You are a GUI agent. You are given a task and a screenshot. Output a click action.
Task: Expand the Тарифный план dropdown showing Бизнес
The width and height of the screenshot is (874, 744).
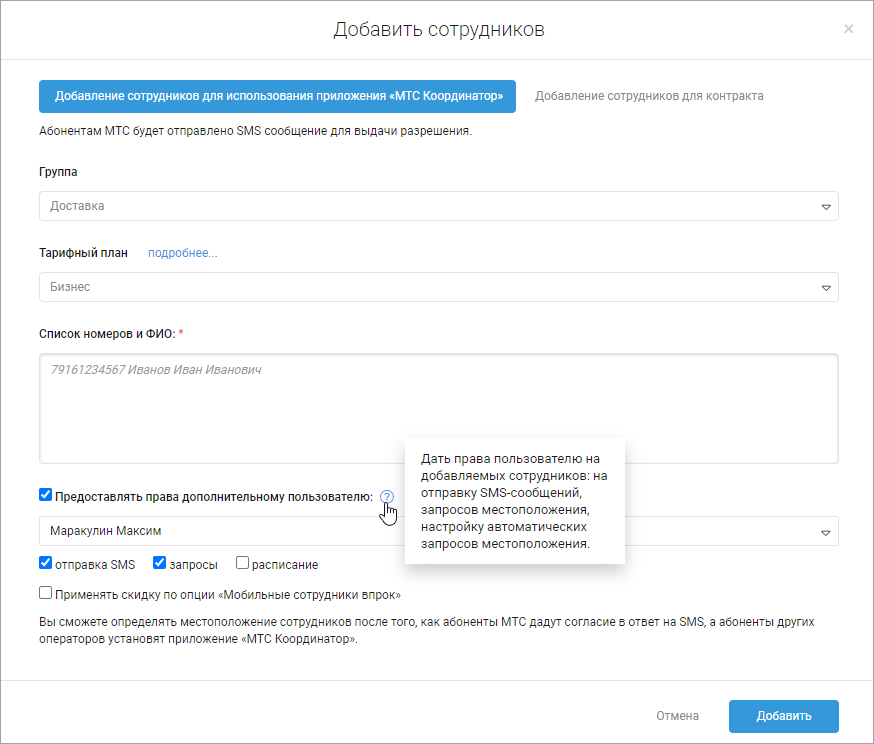[430, 287]
